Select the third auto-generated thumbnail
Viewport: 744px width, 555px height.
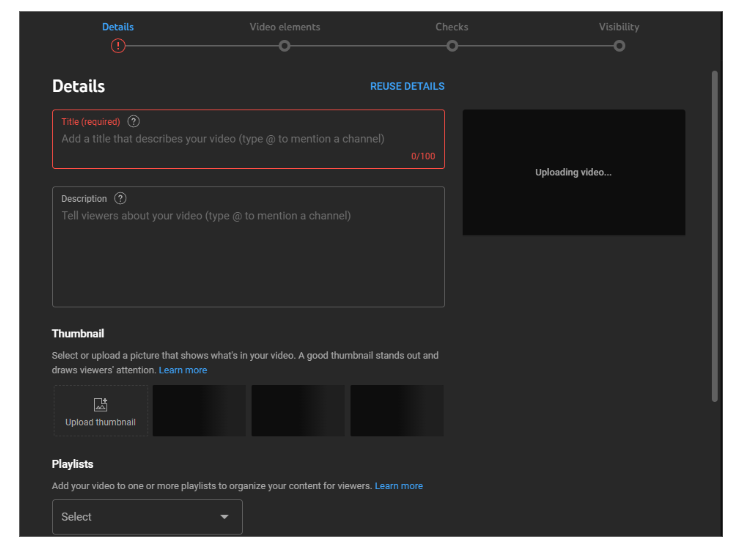(397, 411)
